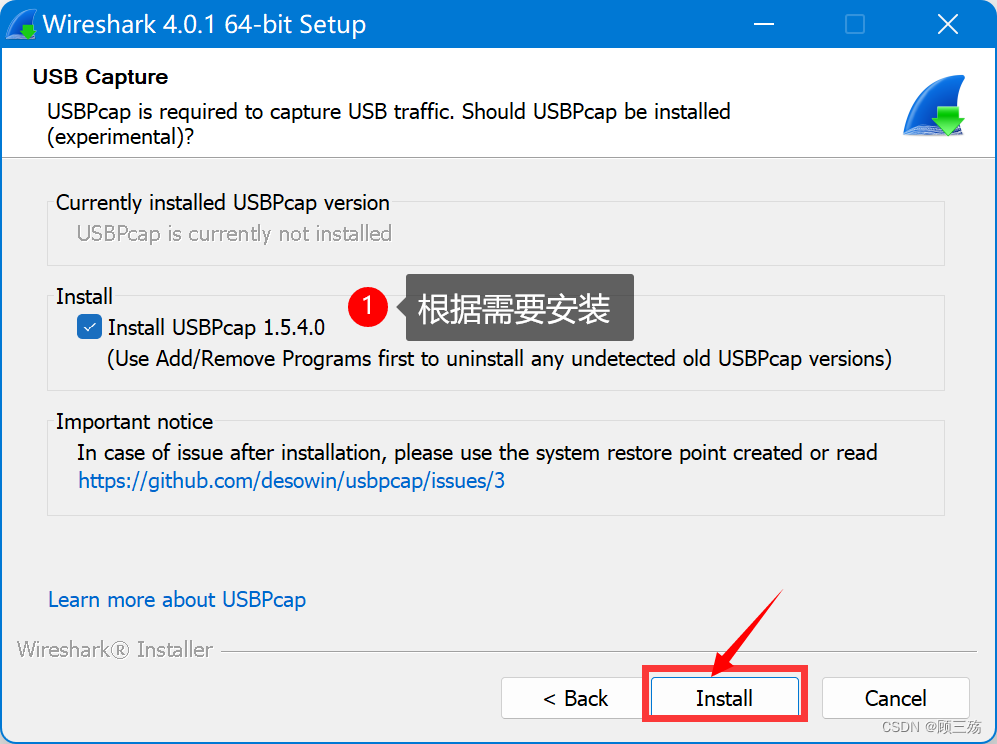
Task: Click the Install button to begin installation
Action: tap(724, 698)
